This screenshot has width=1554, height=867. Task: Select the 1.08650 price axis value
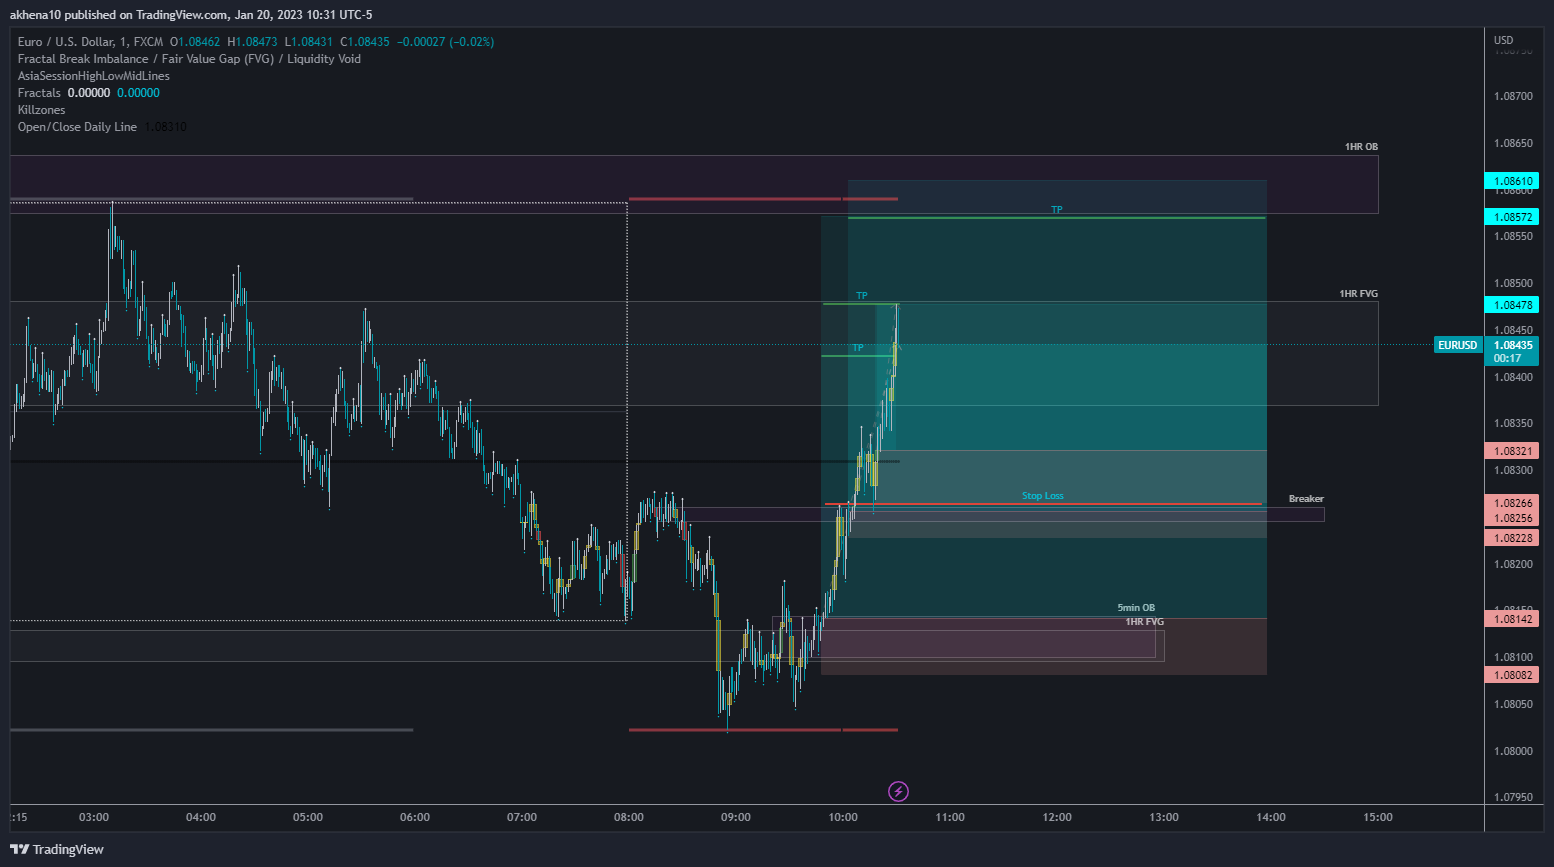1513,143
